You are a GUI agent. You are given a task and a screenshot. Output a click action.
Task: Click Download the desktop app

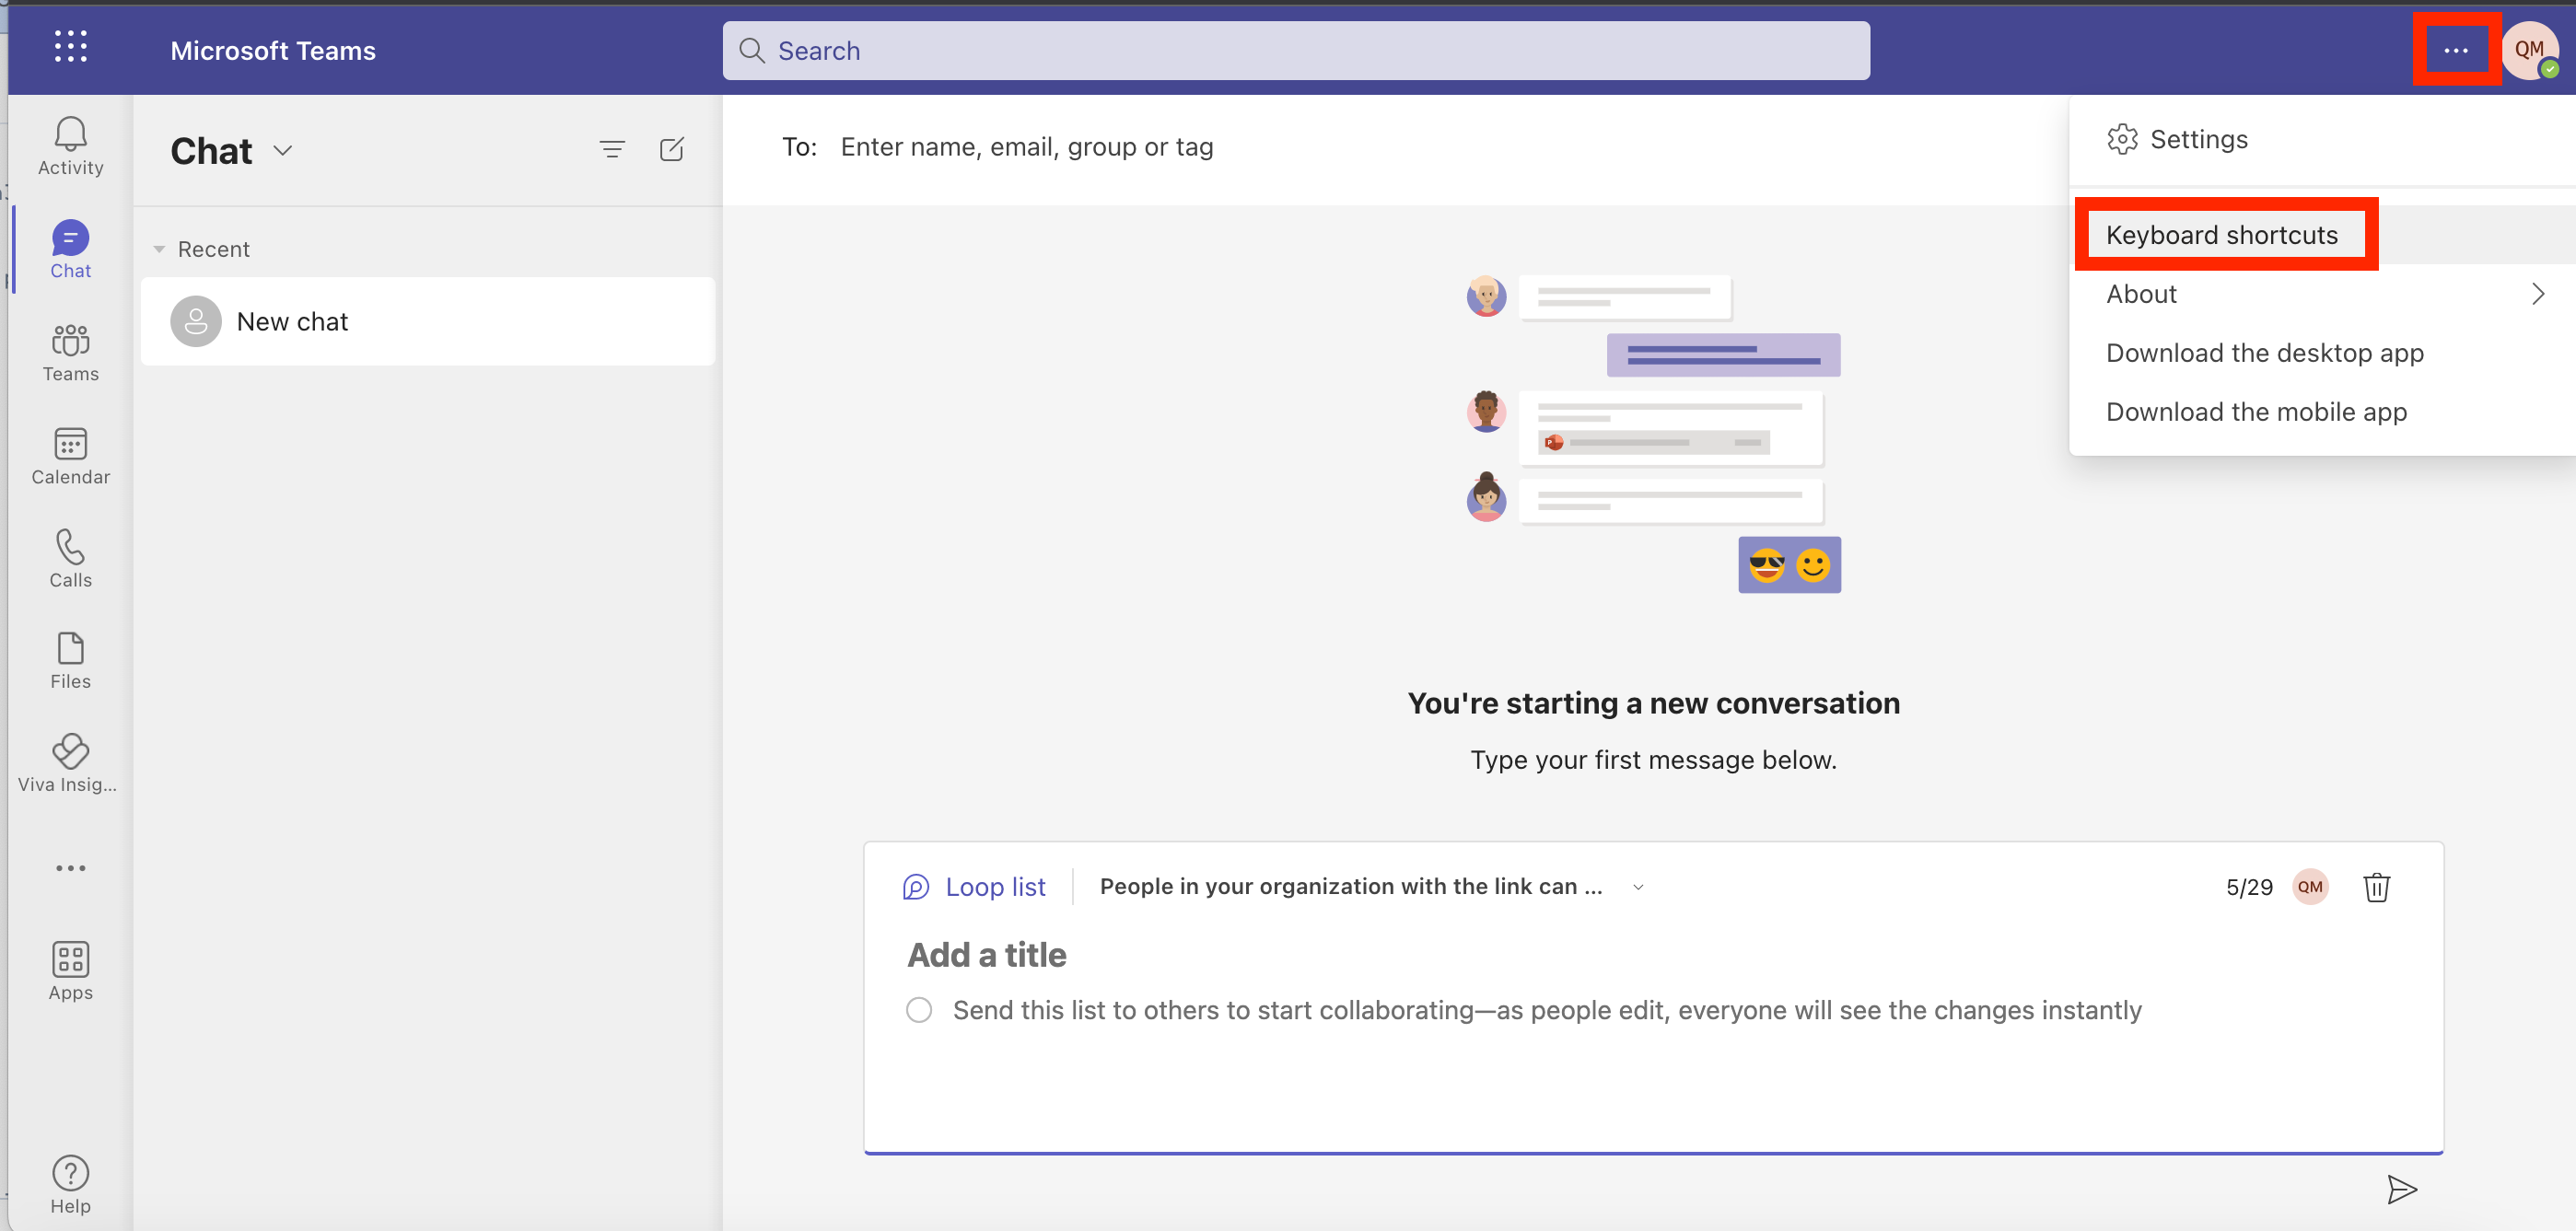pos(2264,353)
